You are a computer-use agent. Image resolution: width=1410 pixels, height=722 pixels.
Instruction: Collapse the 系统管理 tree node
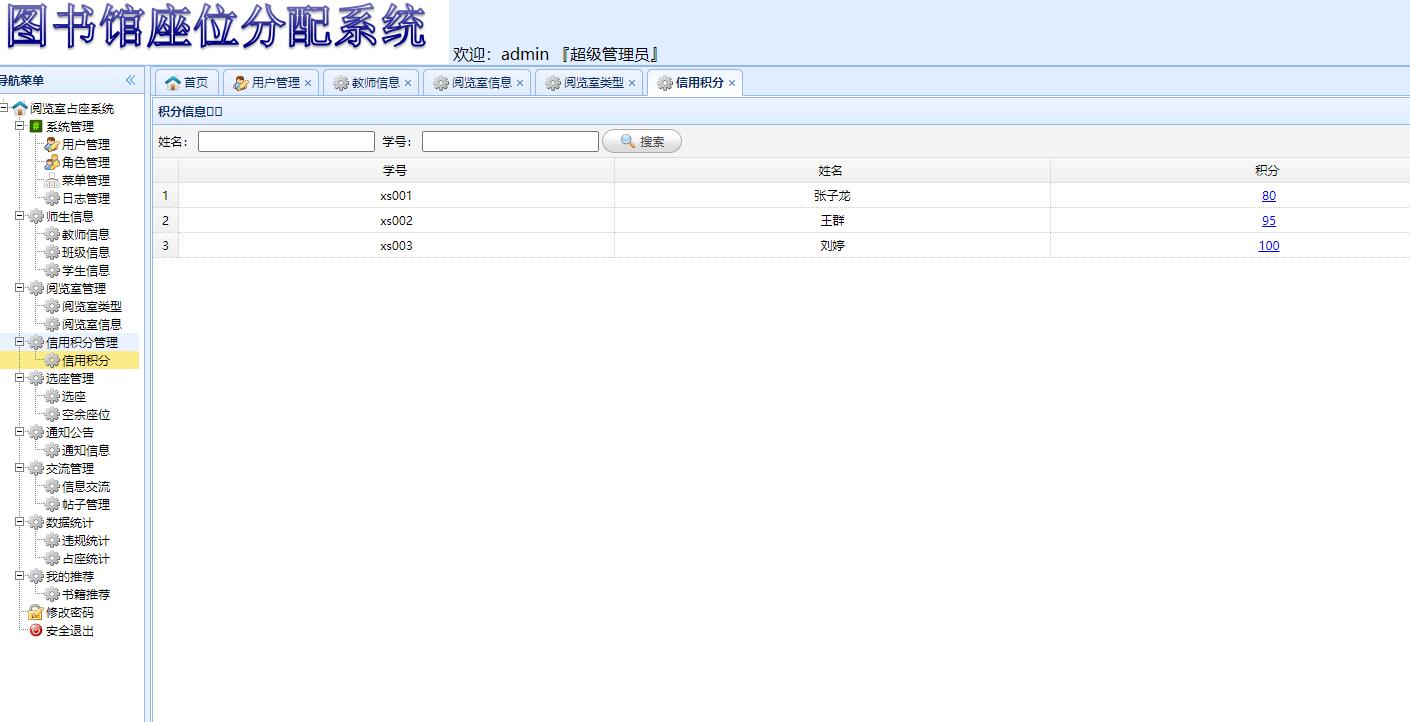point(18,126)
